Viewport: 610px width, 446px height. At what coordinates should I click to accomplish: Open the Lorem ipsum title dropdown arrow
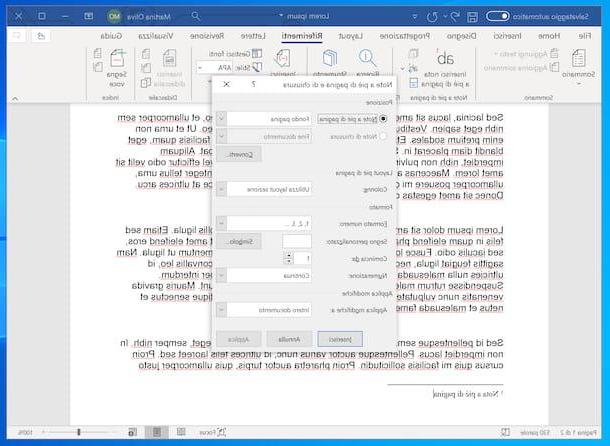281,16
